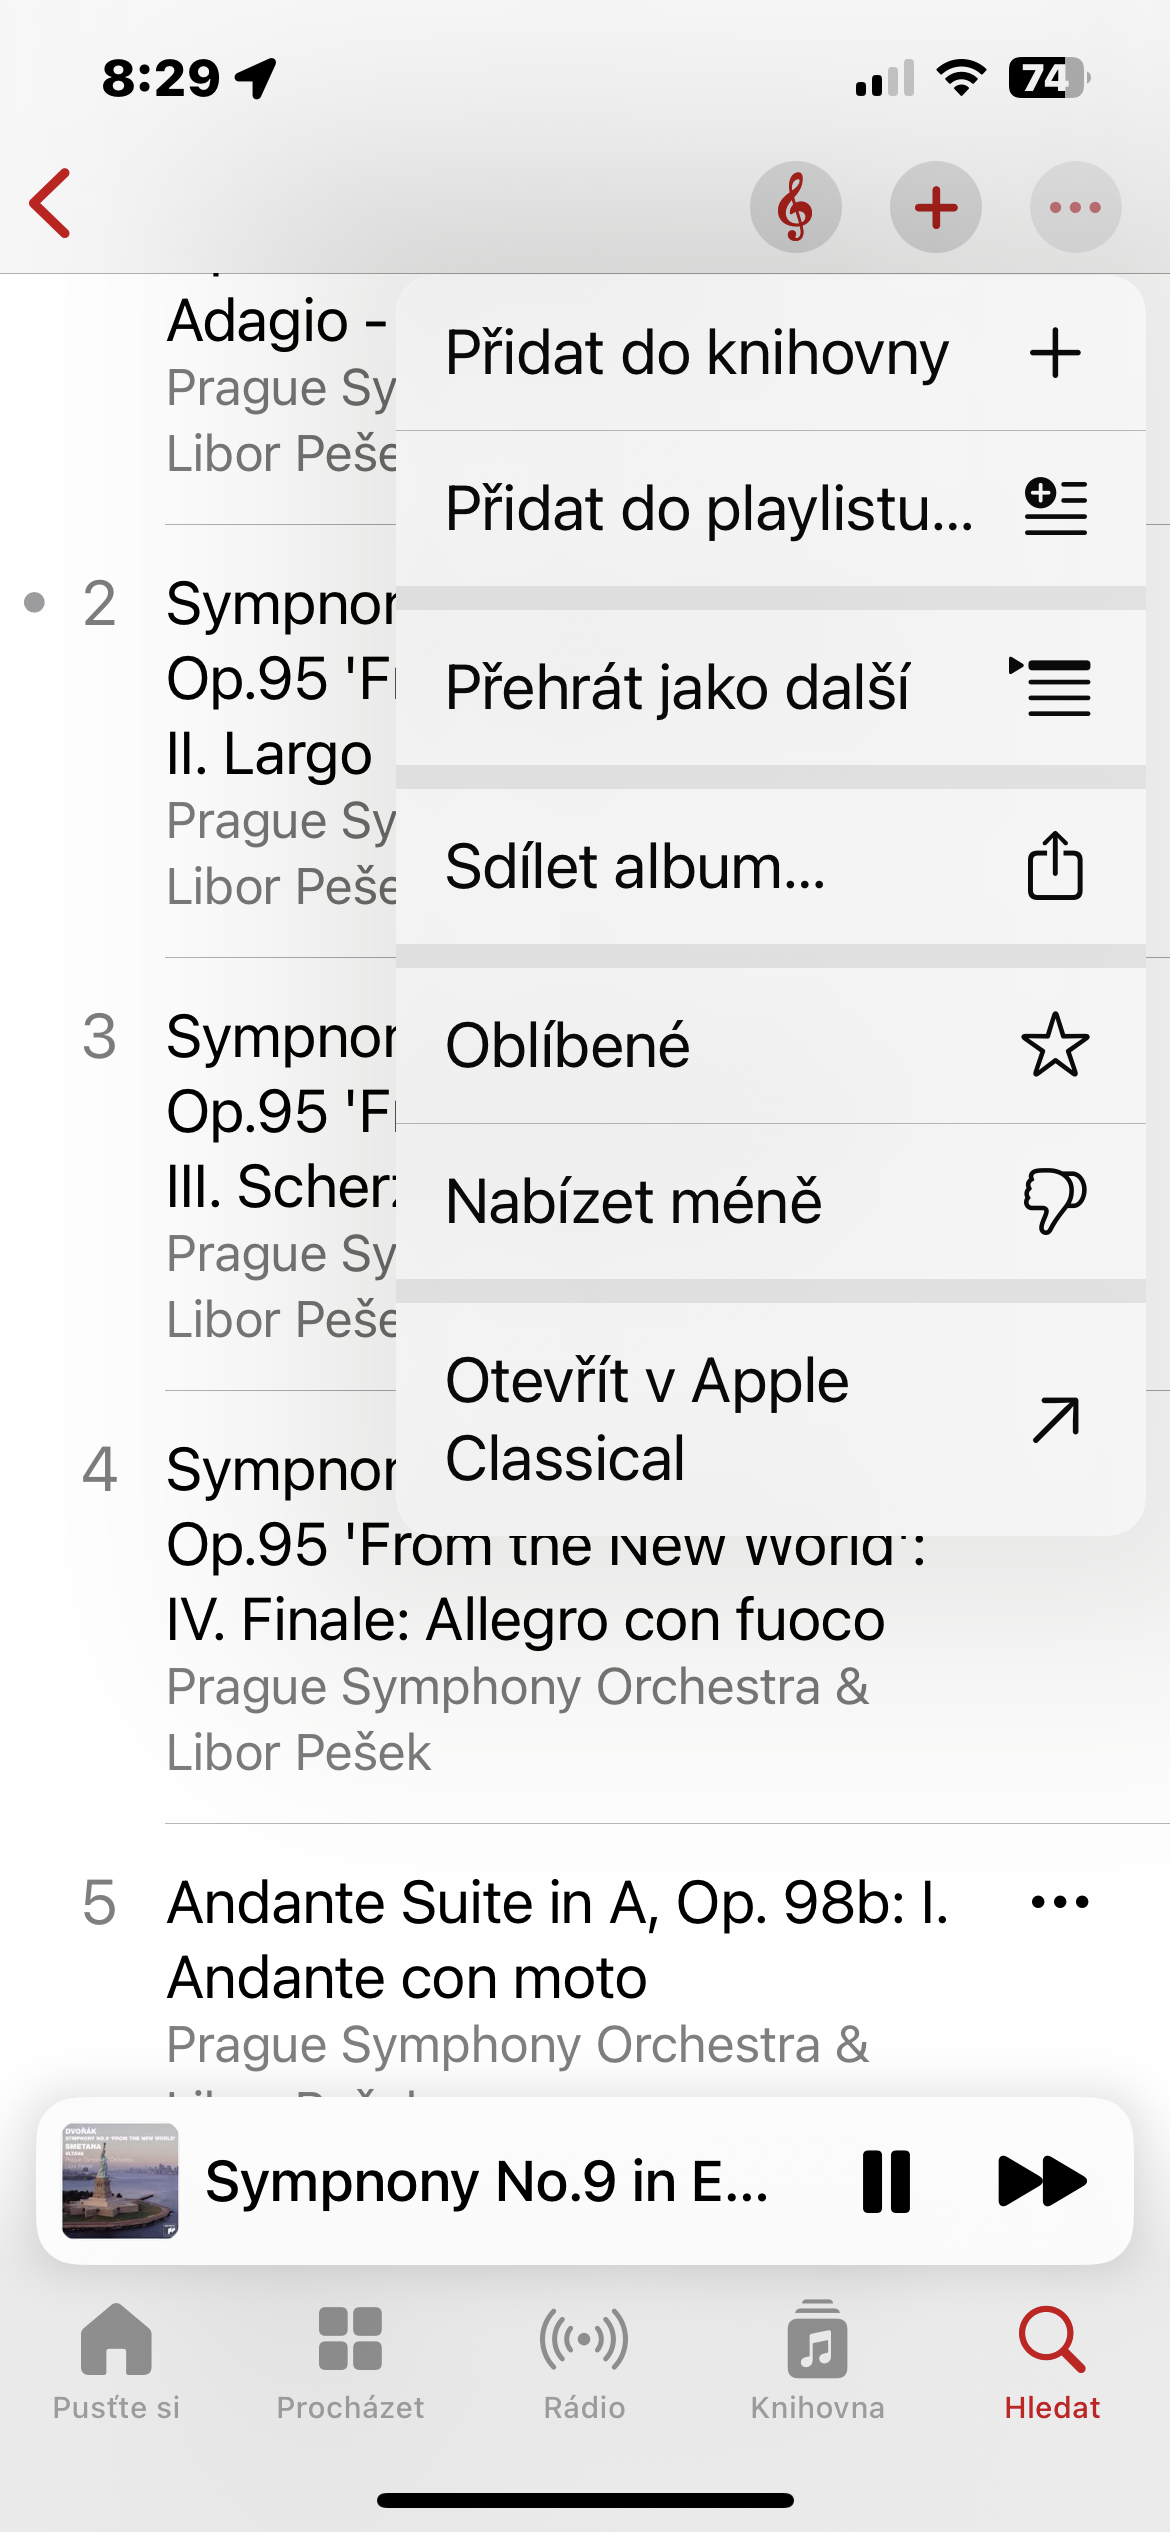Tap the red back chevron
Screen dimensions: 1170x2532
pyautogui.click(x=52, y=204)
